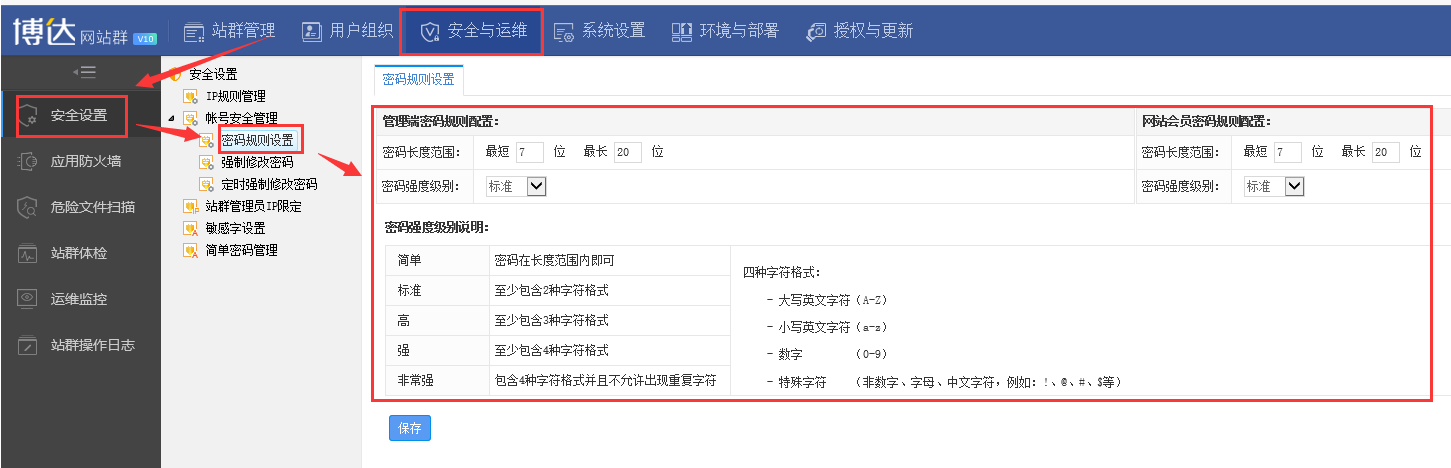The image size is (1451, 468).
Task: Click the admin maximum password length field
Action: [627, 152]
